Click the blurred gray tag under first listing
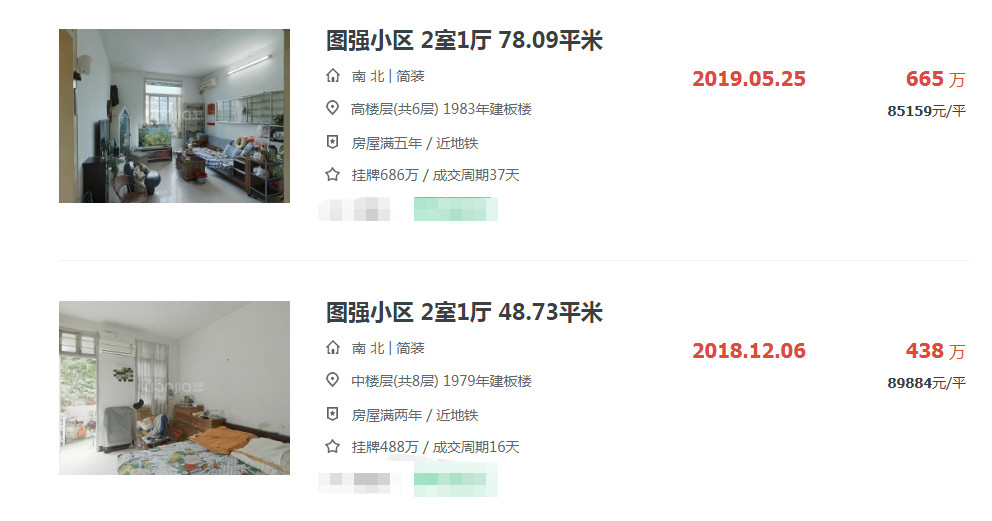This screenshot has width=992, height=521. coord(359,209)
